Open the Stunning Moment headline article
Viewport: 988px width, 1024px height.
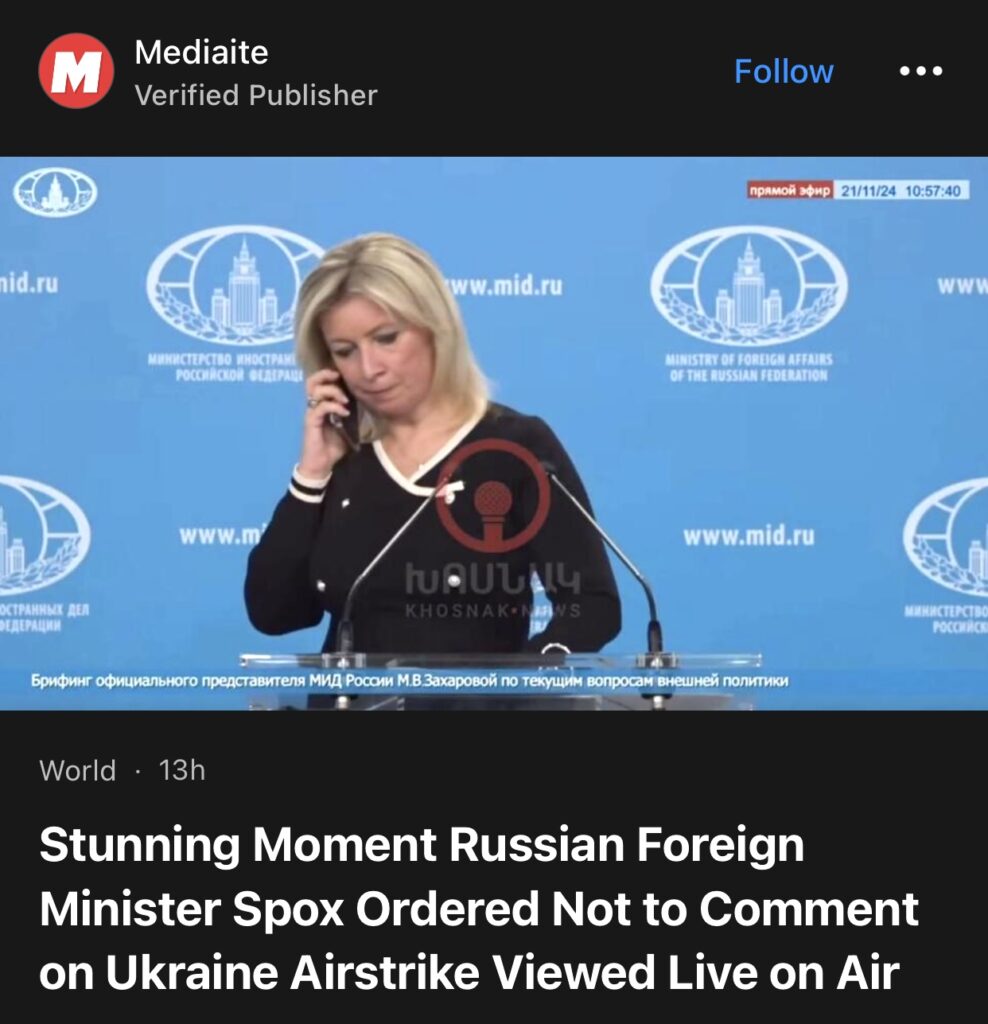pos(479,908)
